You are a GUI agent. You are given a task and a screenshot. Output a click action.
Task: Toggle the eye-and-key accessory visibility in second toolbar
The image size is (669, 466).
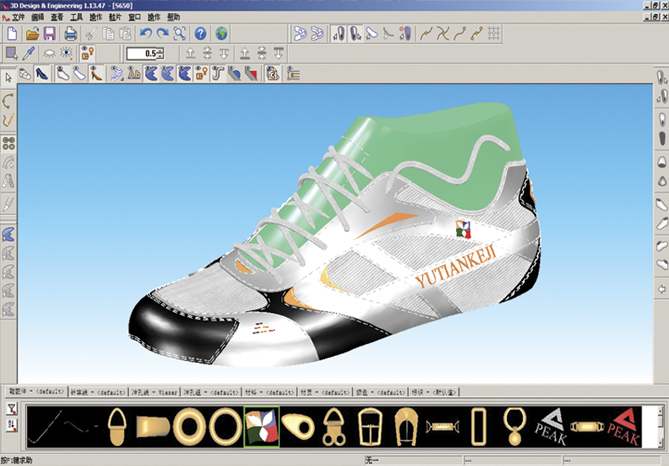click(87, 53)
